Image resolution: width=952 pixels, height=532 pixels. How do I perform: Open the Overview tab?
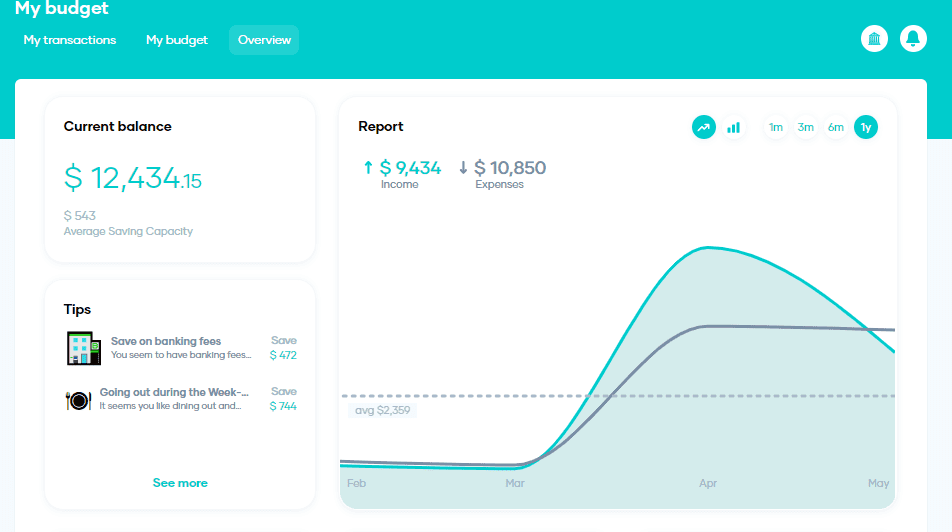tap(264, 40)
